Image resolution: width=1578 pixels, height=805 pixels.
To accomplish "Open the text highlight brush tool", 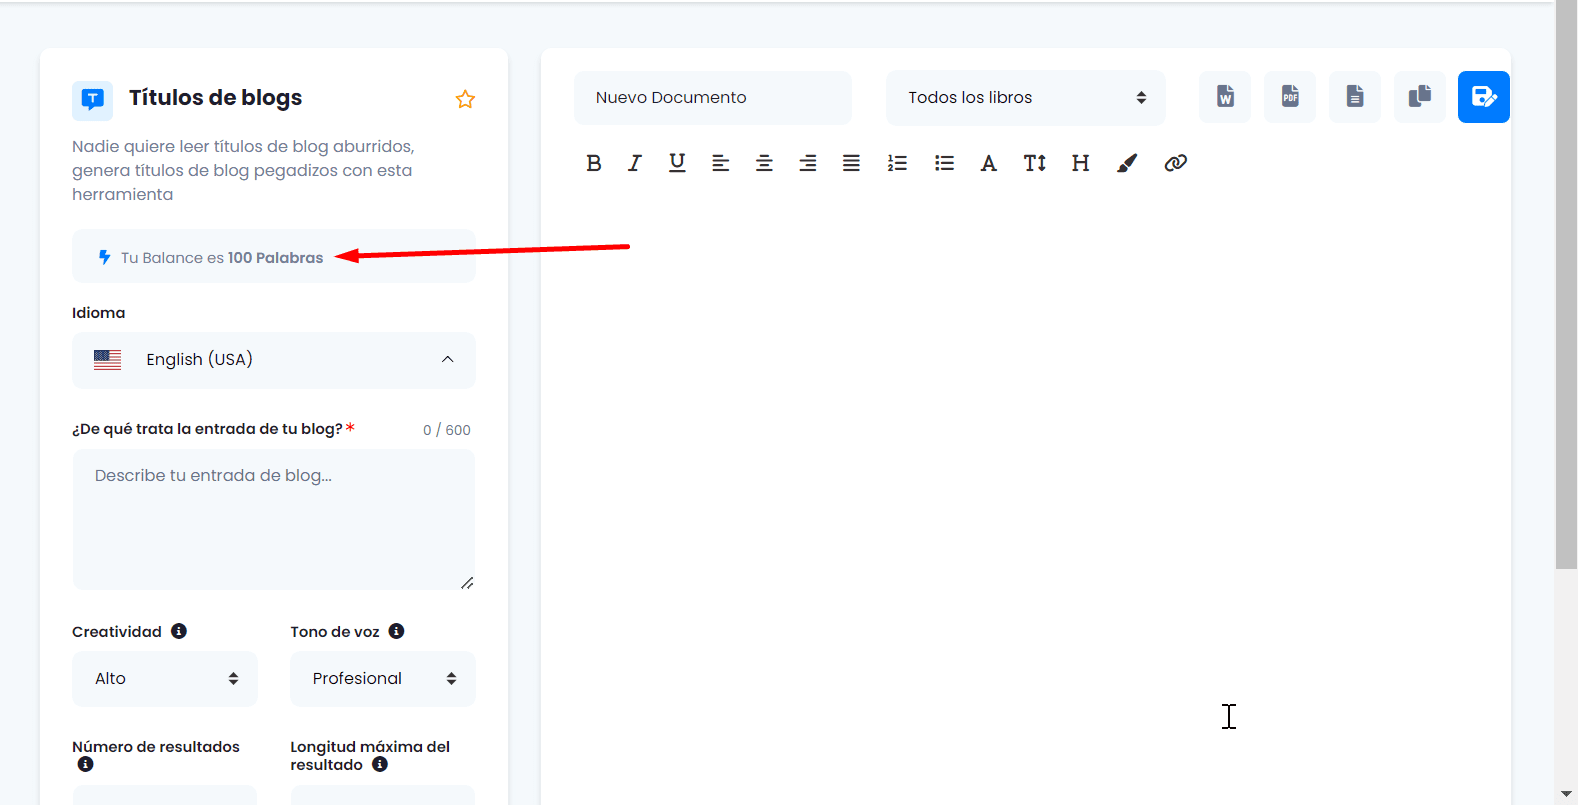I will tap(1127, 163).
